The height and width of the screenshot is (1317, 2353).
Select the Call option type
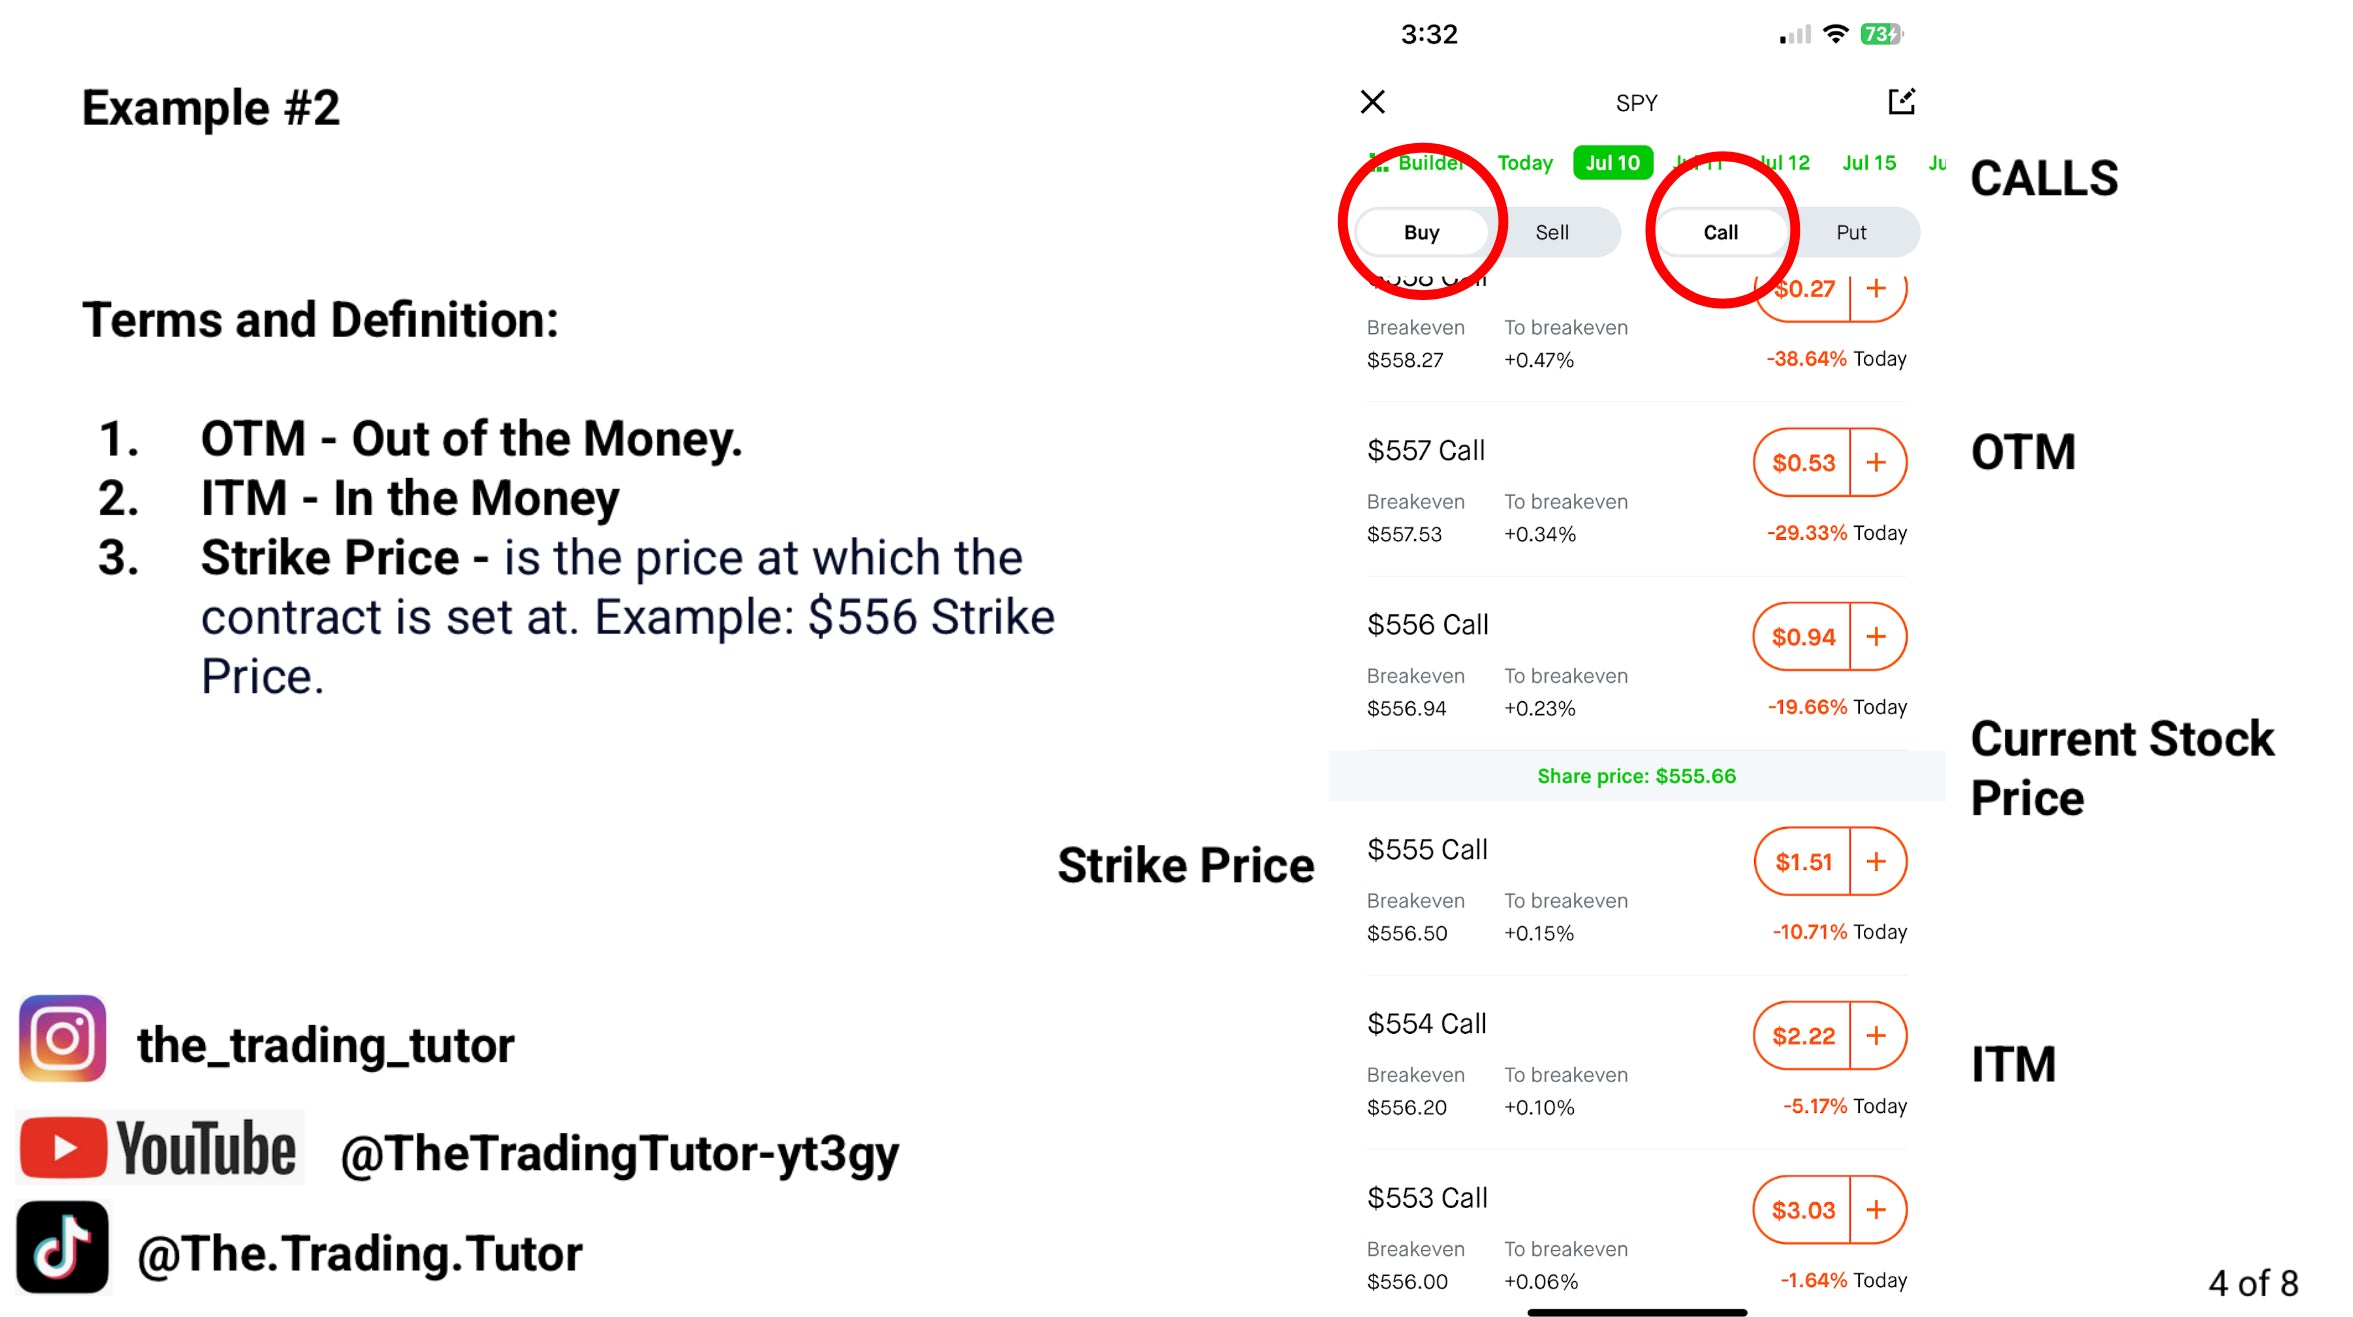pos(1720,233)
